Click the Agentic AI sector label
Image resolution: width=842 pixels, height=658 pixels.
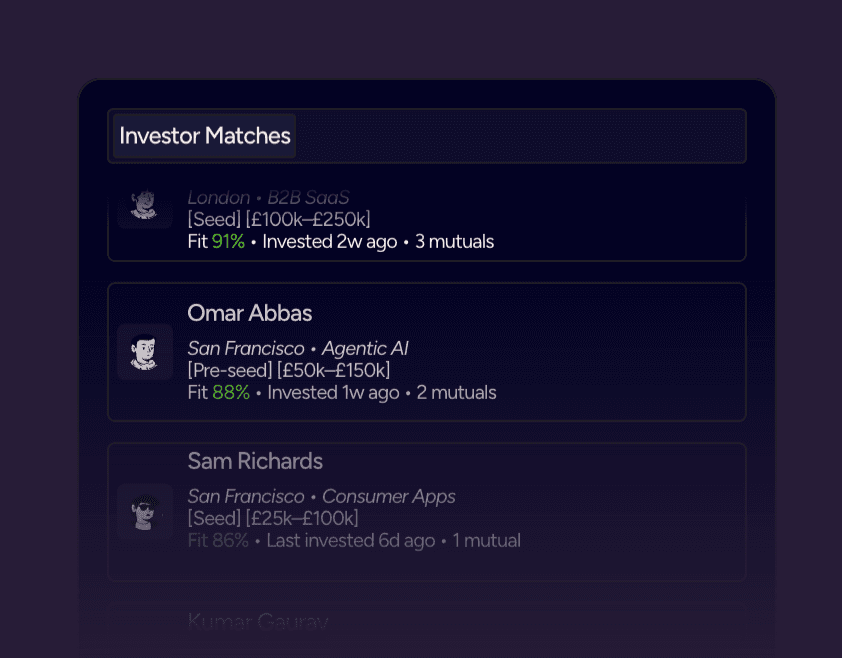coord(365,348)
